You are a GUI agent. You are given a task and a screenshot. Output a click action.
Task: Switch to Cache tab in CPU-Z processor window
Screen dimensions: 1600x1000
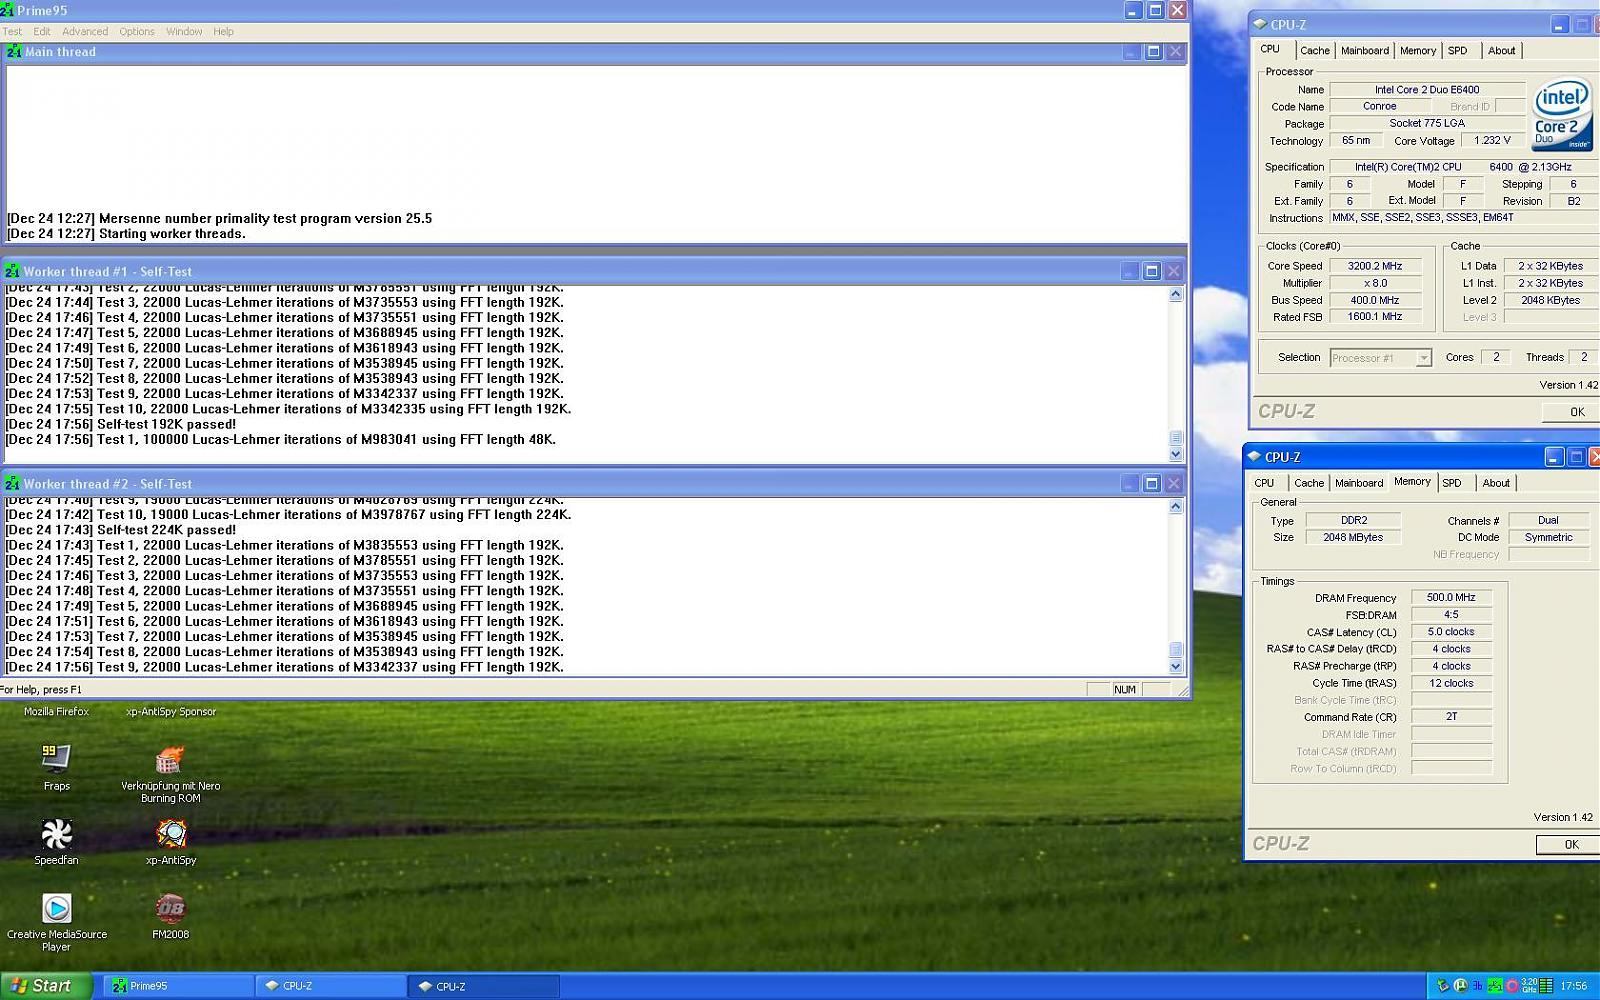tap(1315, 51)
